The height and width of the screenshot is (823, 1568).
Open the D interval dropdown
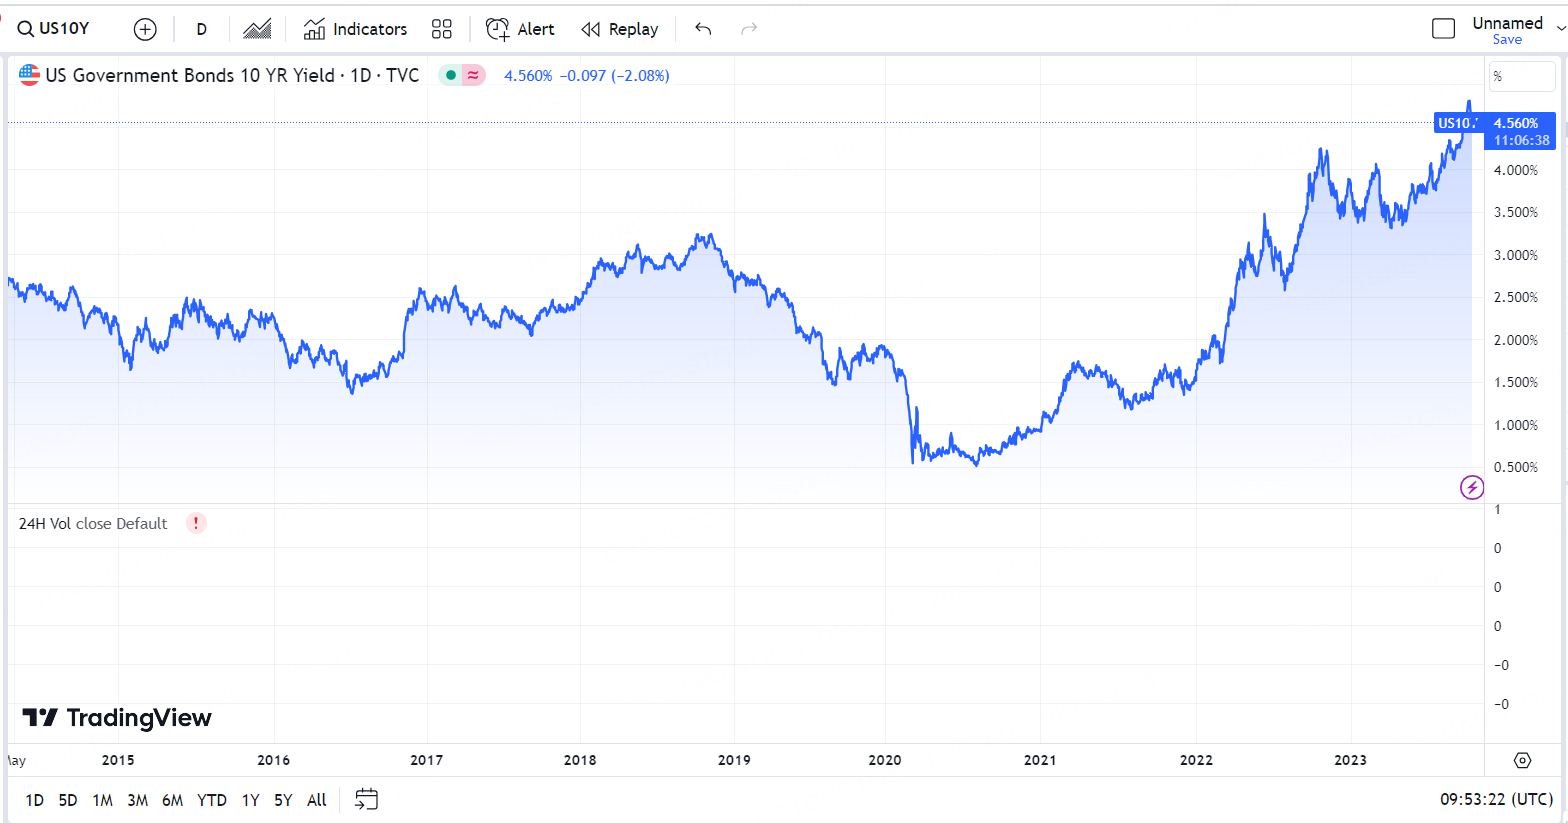pos(202,29)
